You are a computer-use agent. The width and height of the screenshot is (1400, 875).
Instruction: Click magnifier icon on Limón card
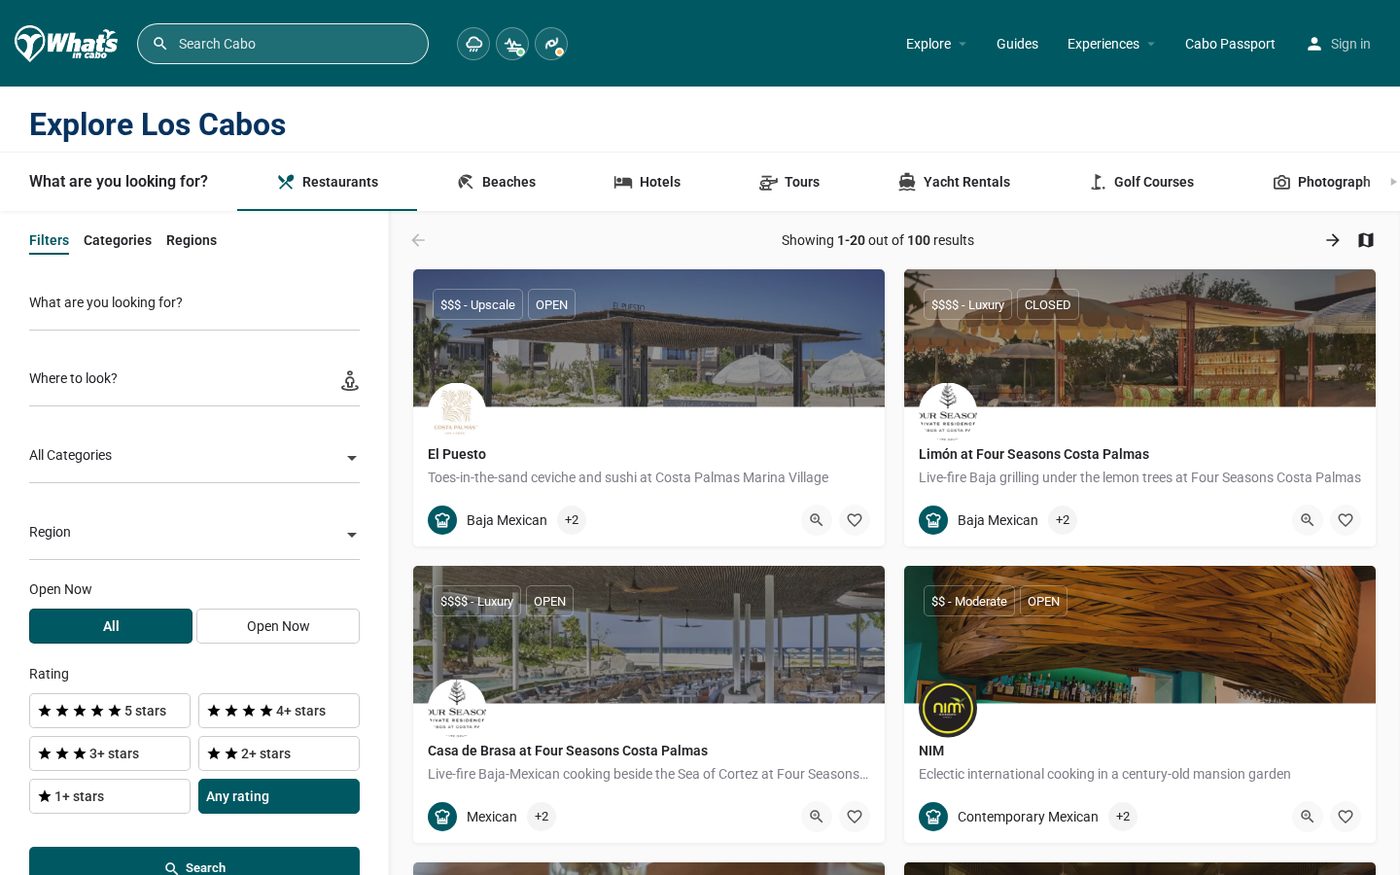(1307, 520)
